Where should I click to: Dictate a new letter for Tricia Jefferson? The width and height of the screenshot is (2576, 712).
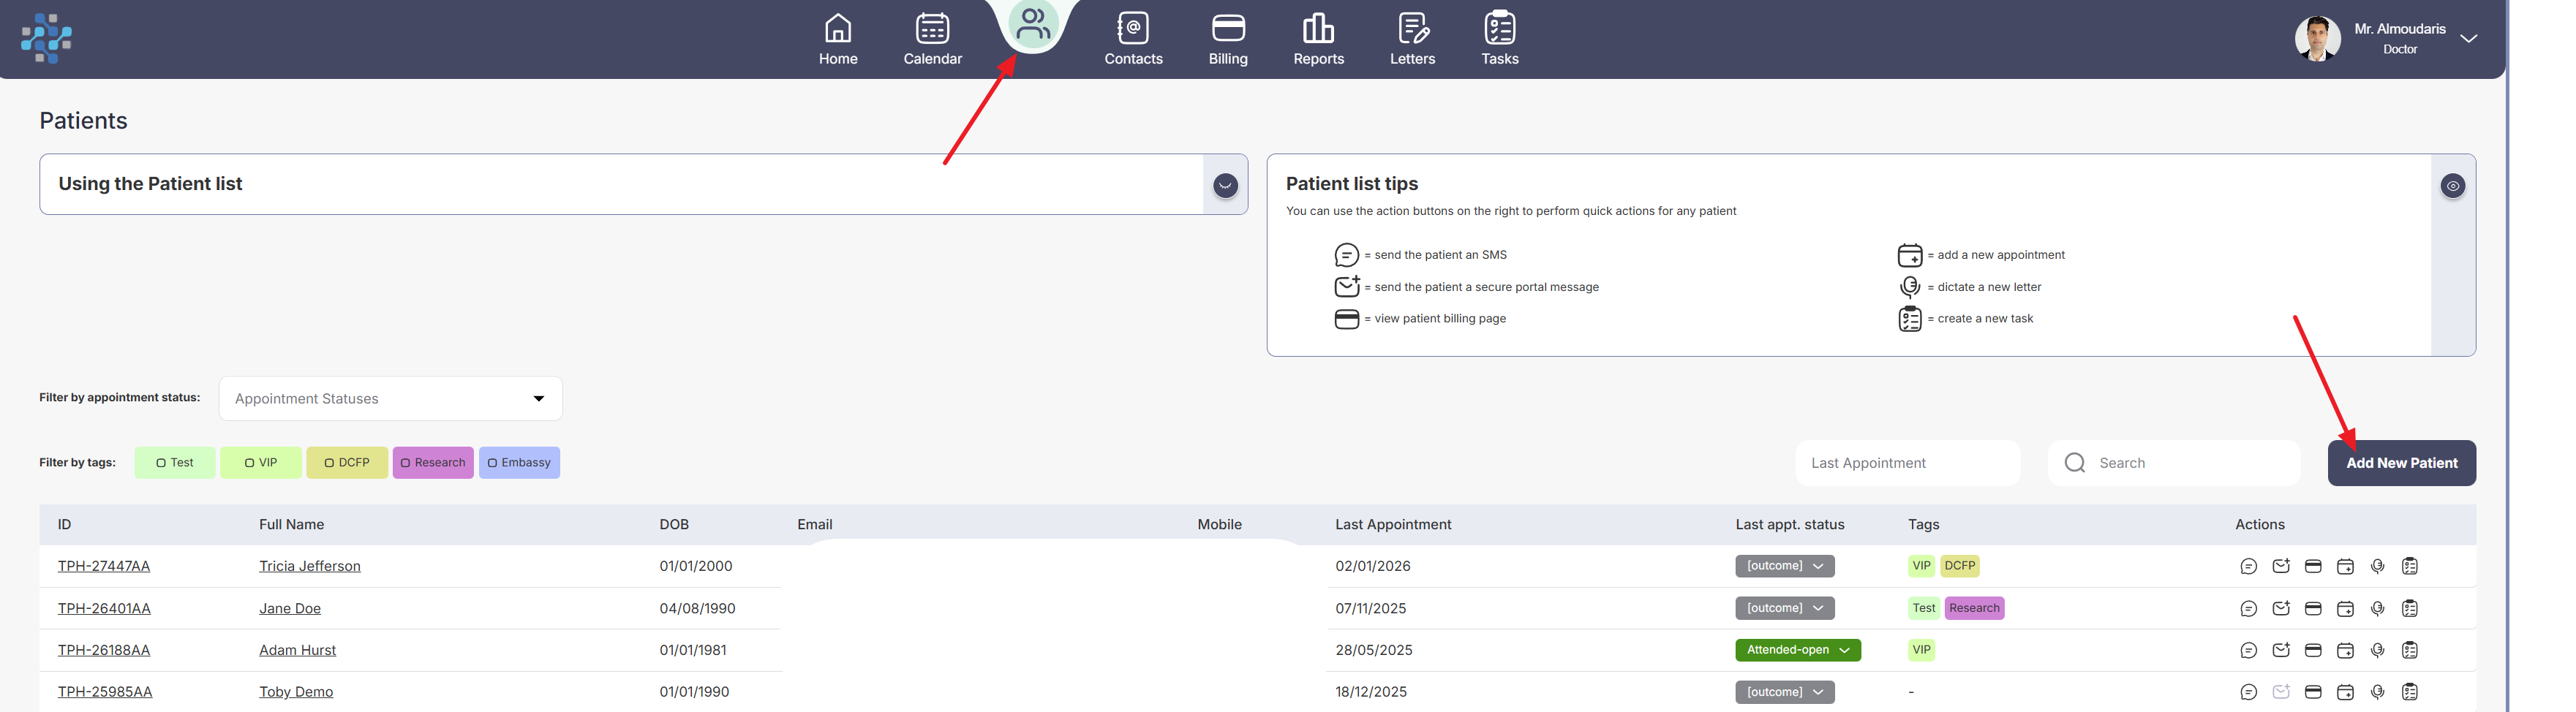coord(2377,566)
